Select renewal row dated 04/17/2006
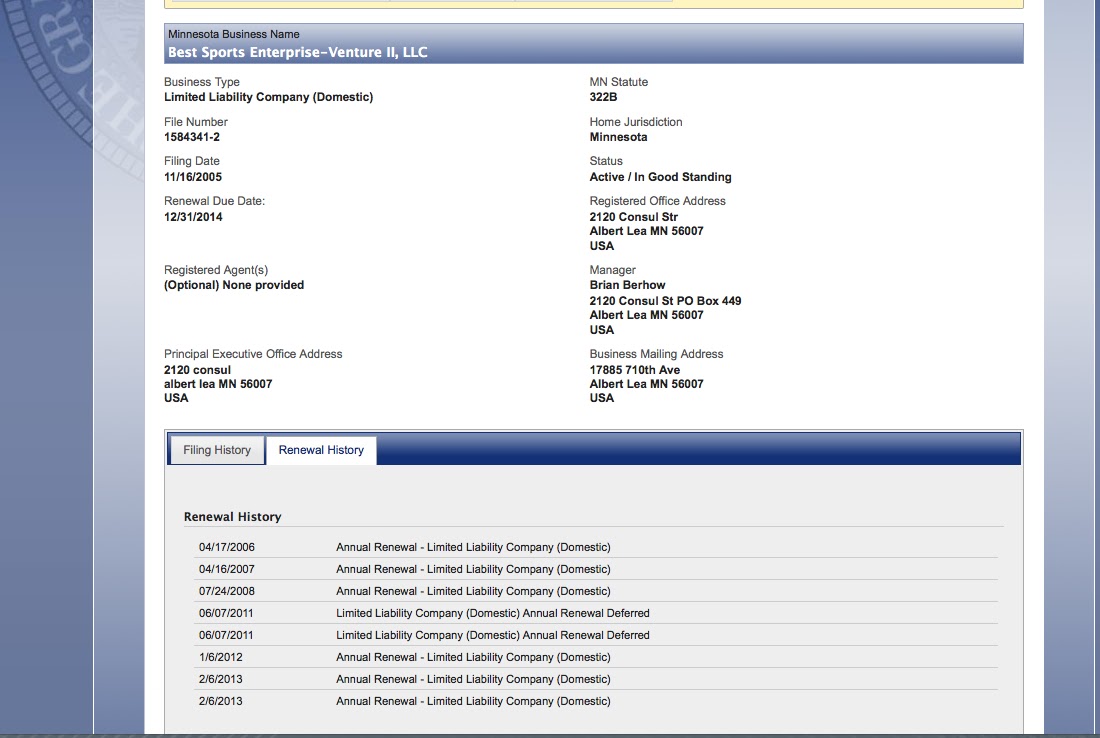 tap(596, 547)
